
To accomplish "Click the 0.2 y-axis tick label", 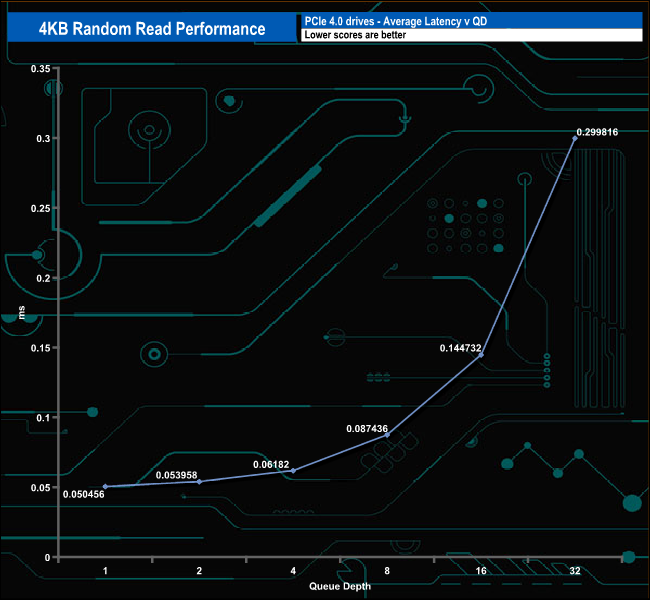I will pyautogui.click(x=43, y=278).
